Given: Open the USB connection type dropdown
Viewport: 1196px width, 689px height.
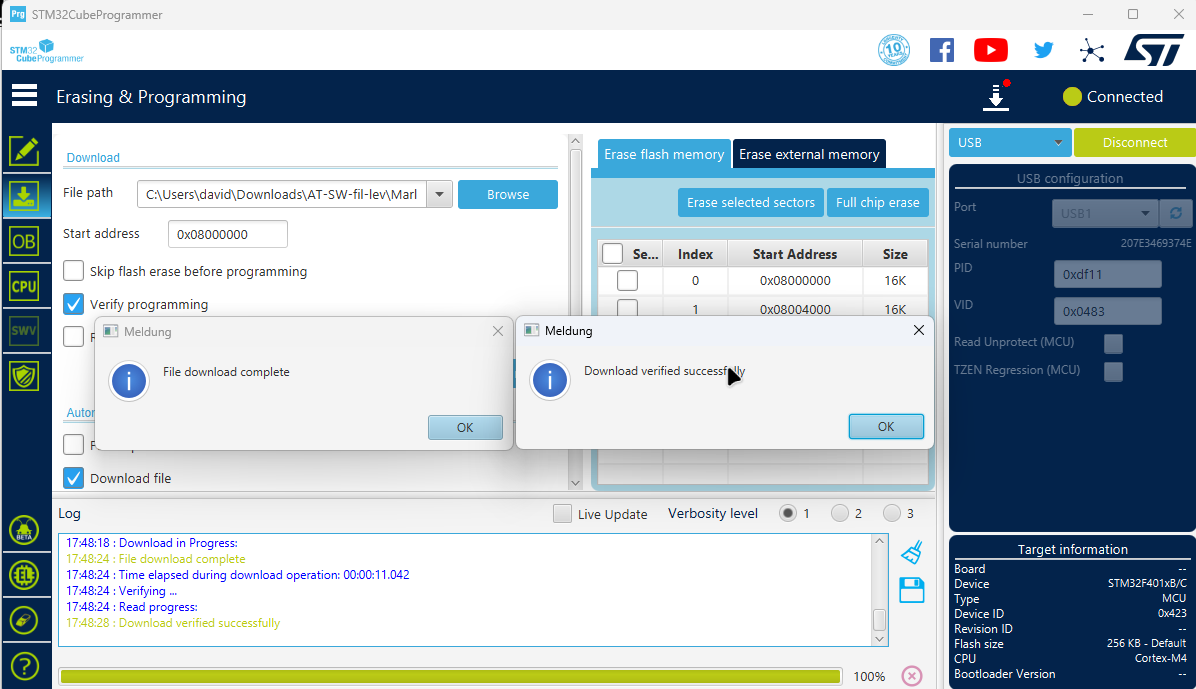Looking at the screenshot, I should click(x=1009, y=143).
